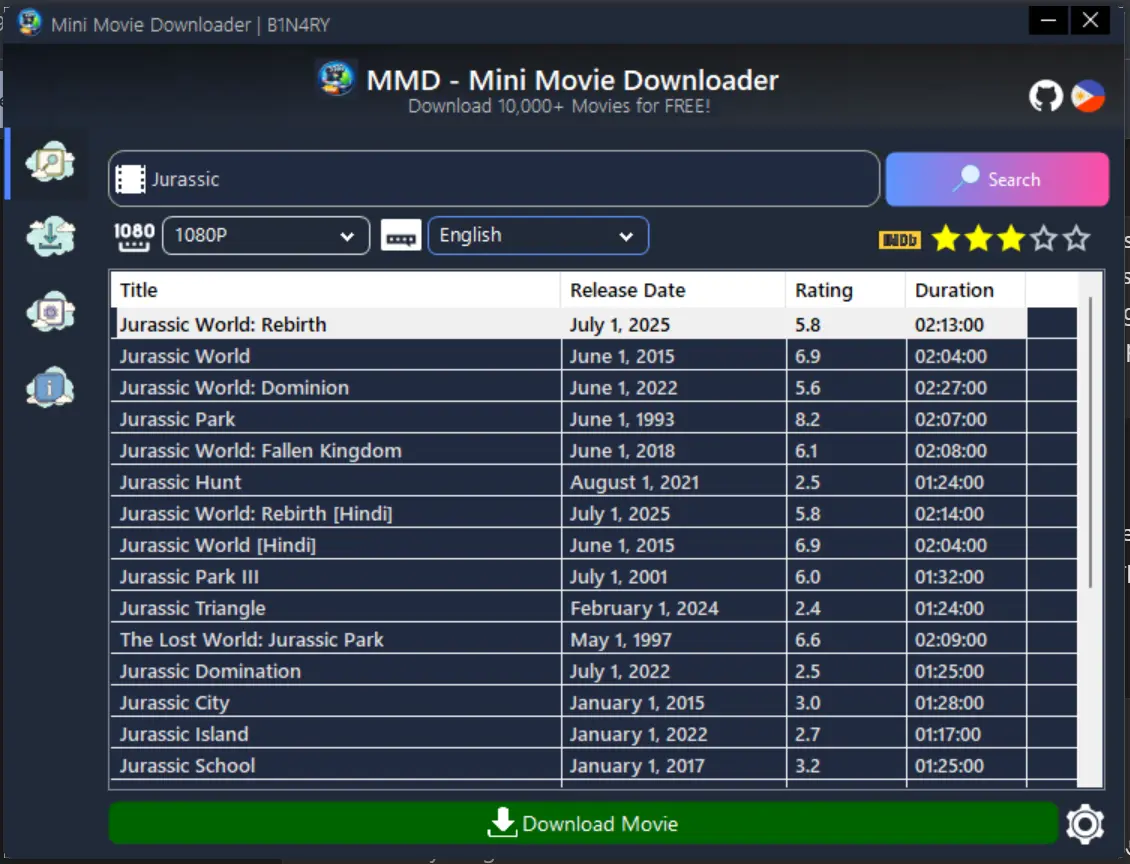
Task: Select Jurassic World: Fallen Kingdom row
Action: tap(594, 451)
